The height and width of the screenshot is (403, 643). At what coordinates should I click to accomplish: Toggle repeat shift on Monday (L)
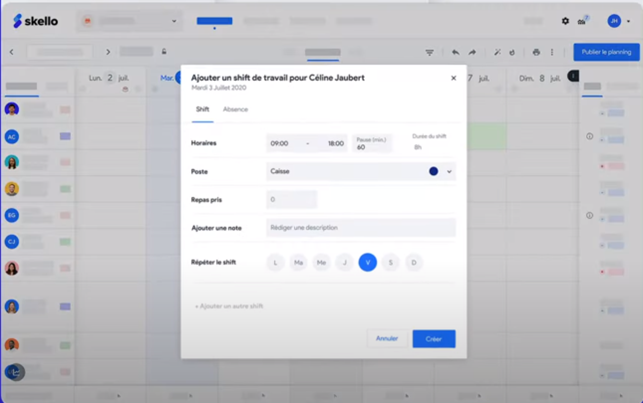[x=275, y=262]
